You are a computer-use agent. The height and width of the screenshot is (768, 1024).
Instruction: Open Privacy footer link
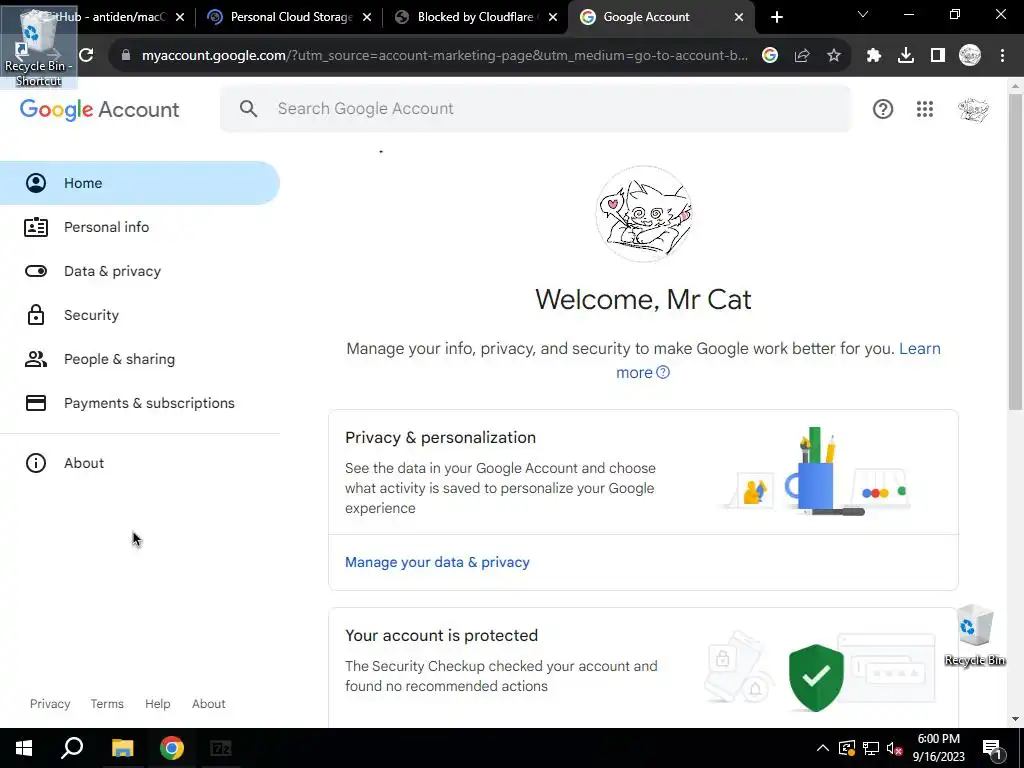pos(50,704)
